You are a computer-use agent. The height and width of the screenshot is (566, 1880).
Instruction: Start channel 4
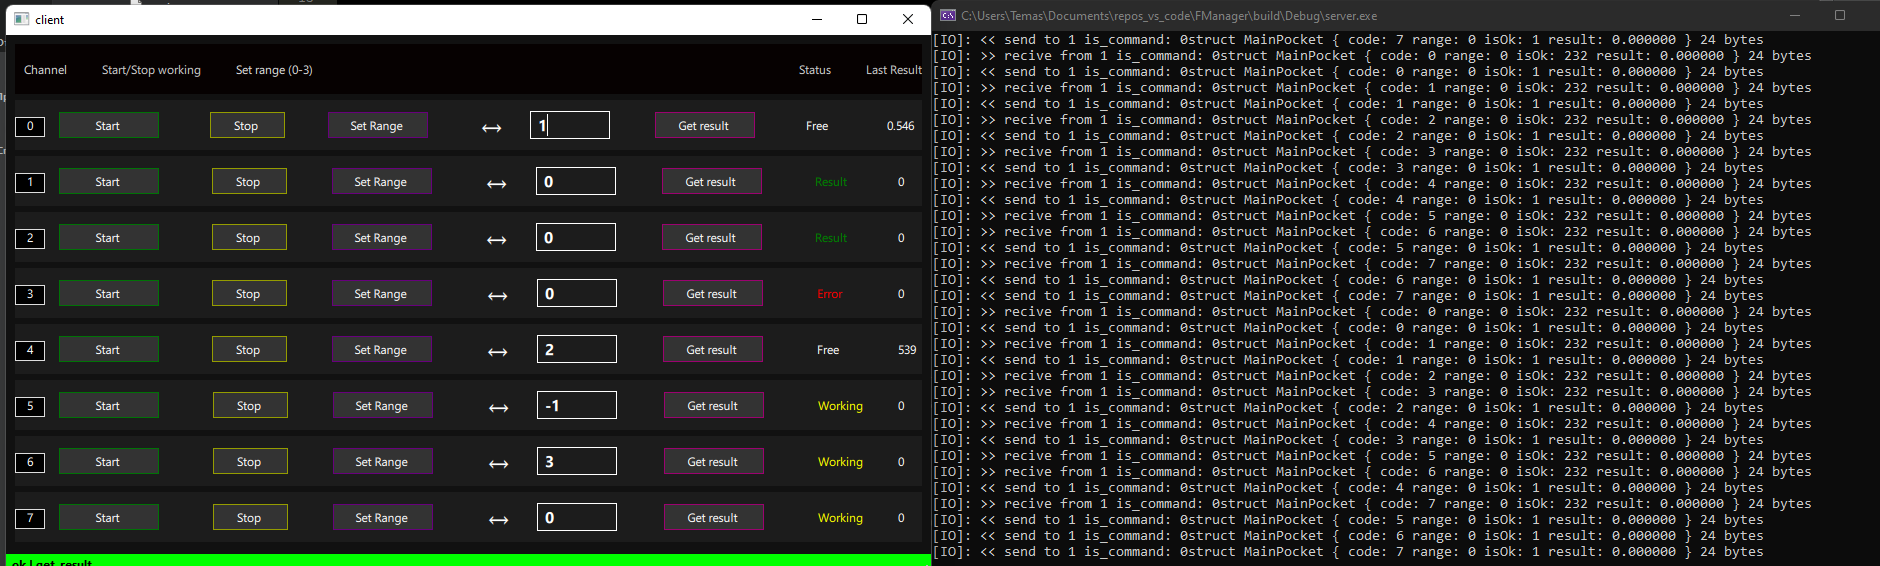(108, 349)
